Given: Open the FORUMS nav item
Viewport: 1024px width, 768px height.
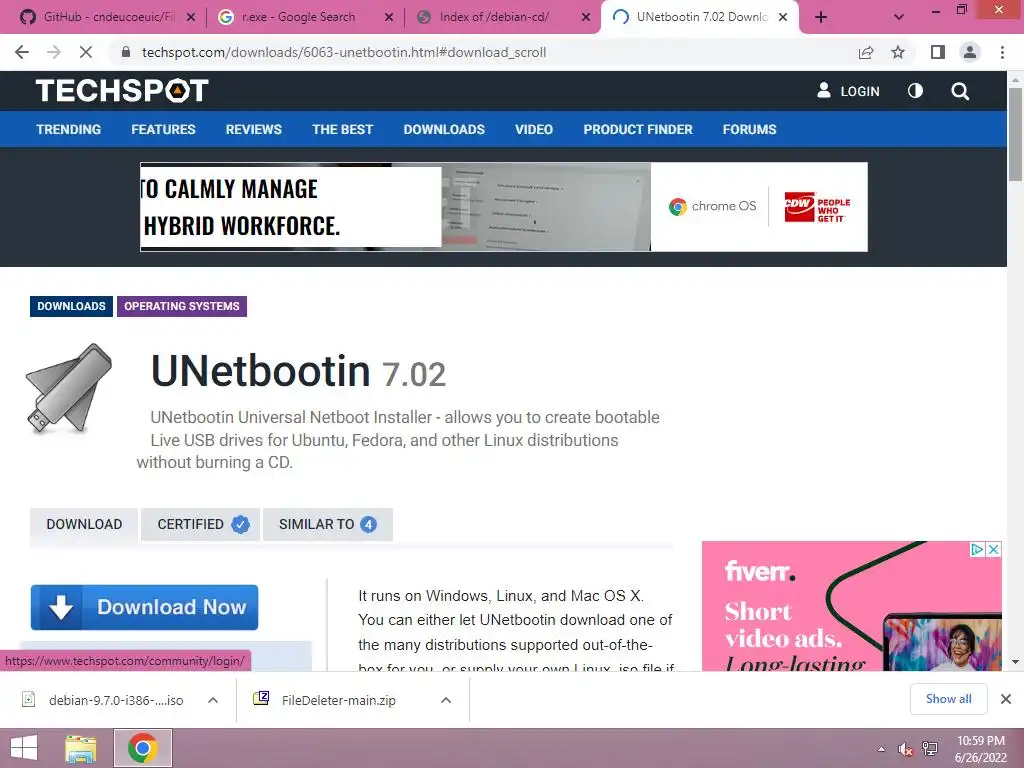Looking at the screenshot, I should pyautogui.click(x=749, y=129).
